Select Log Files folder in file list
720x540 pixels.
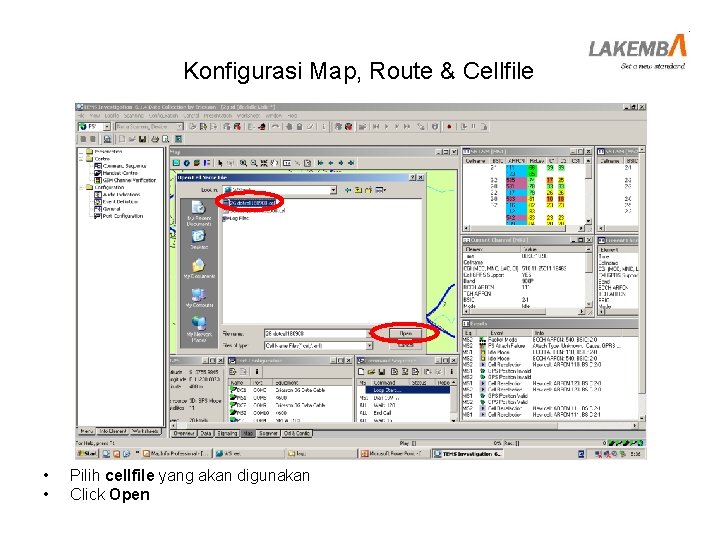[236, 219]
